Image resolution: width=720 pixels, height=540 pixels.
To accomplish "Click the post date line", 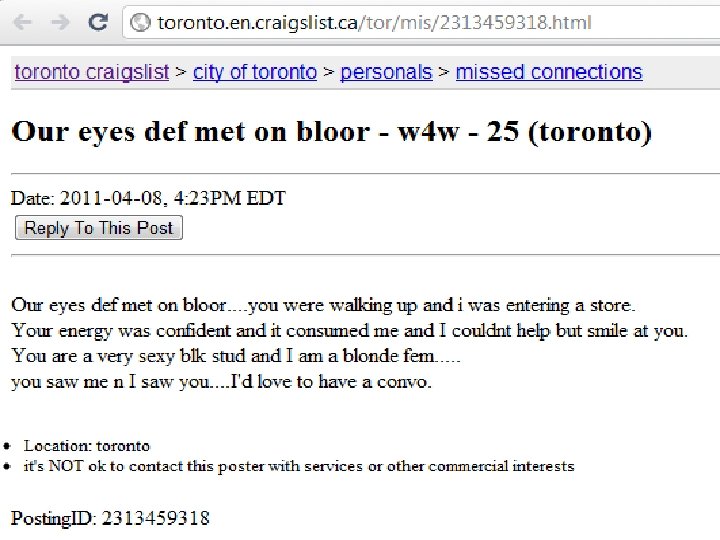I will pos(148,198).
